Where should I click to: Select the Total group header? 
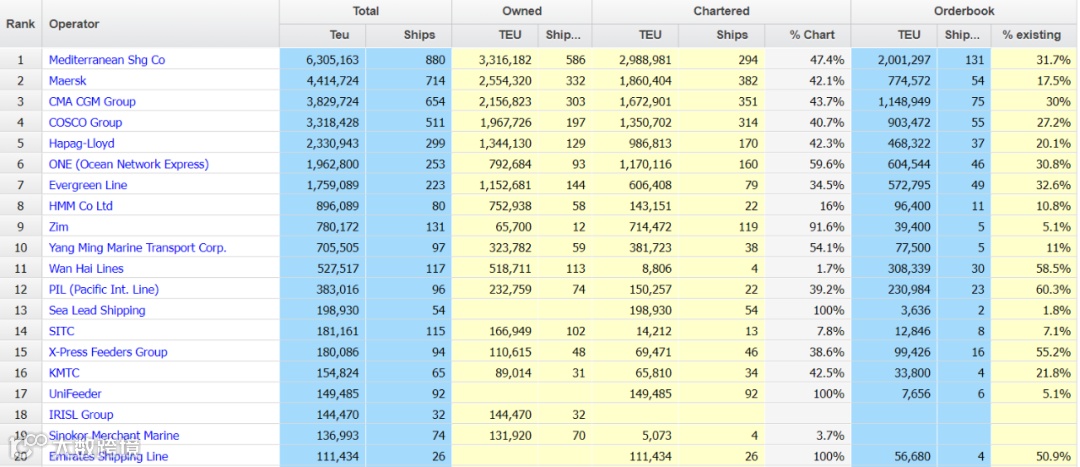(x=365, y=12)
